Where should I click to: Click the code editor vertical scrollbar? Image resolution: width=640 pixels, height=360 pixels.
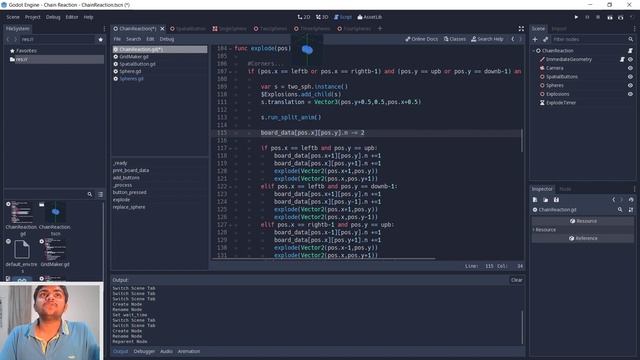(522, 140)
